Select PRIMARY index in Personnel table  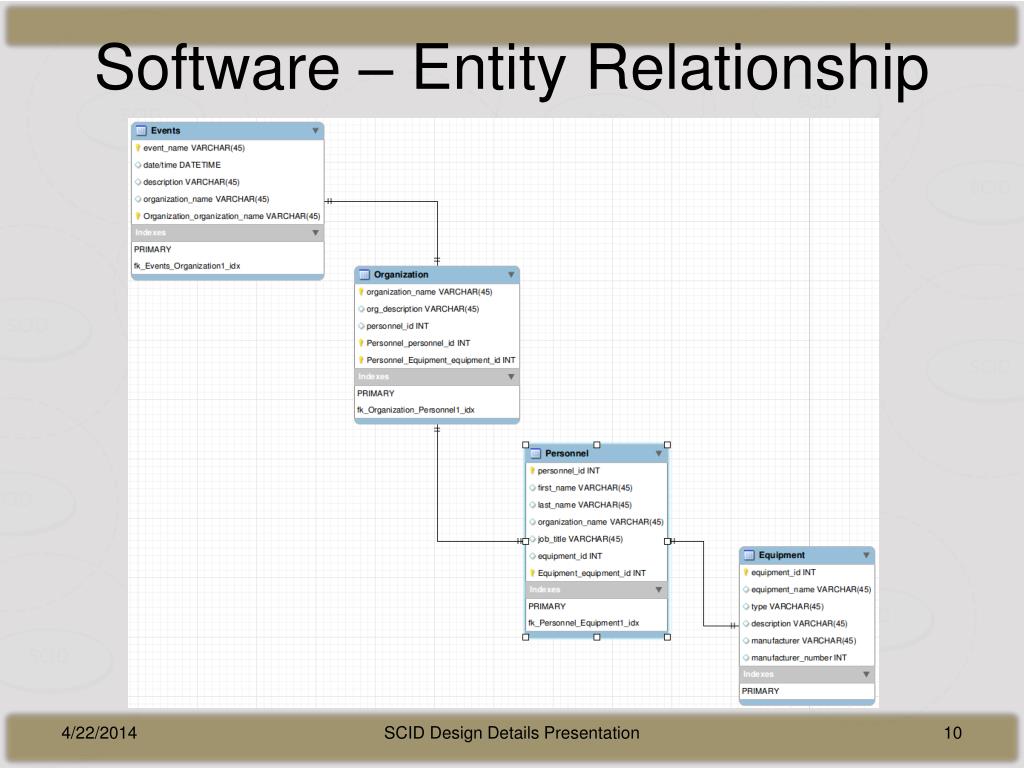tap(547, 606)
